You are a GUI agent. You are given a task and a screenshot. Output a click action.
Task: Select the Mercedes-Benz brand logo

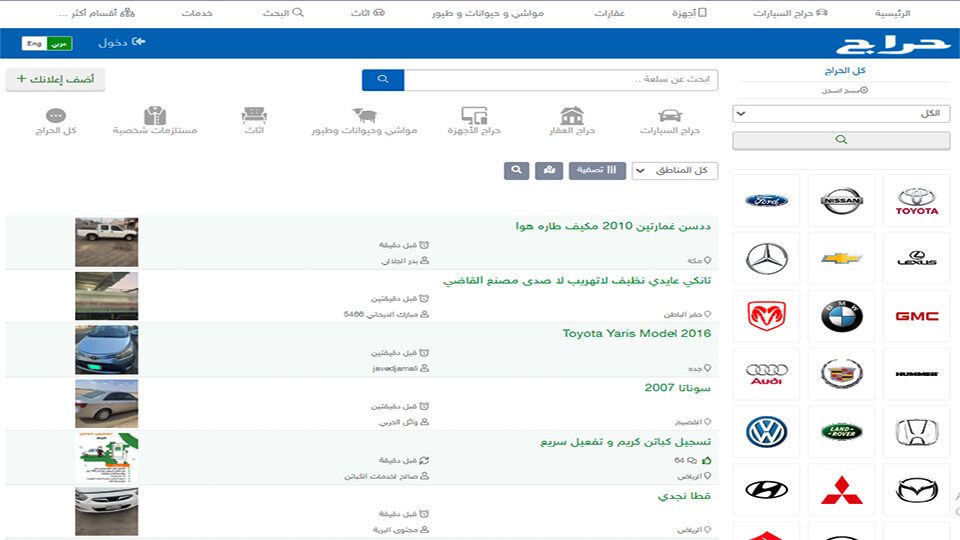click(766, 258)
